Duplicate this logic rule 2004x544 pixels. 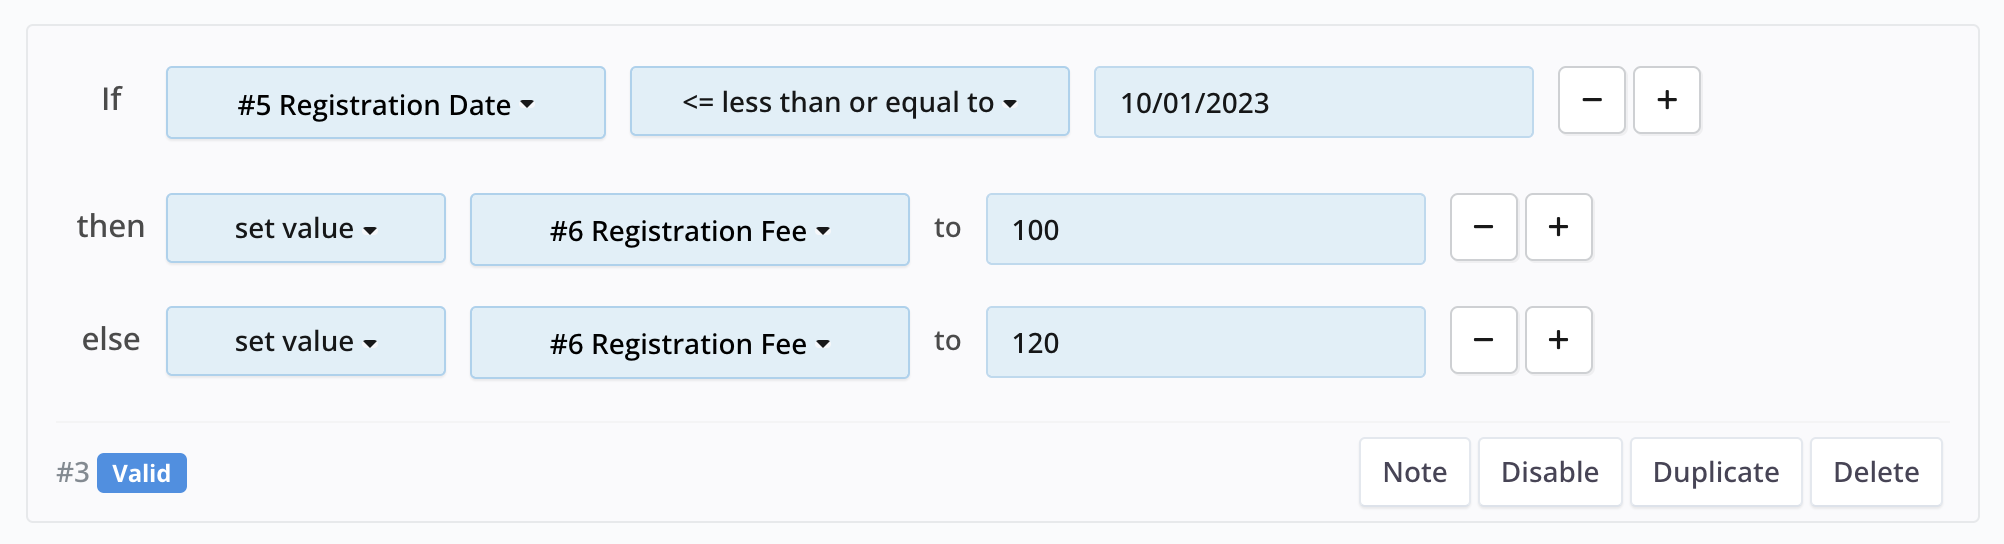click(1715, 472)
